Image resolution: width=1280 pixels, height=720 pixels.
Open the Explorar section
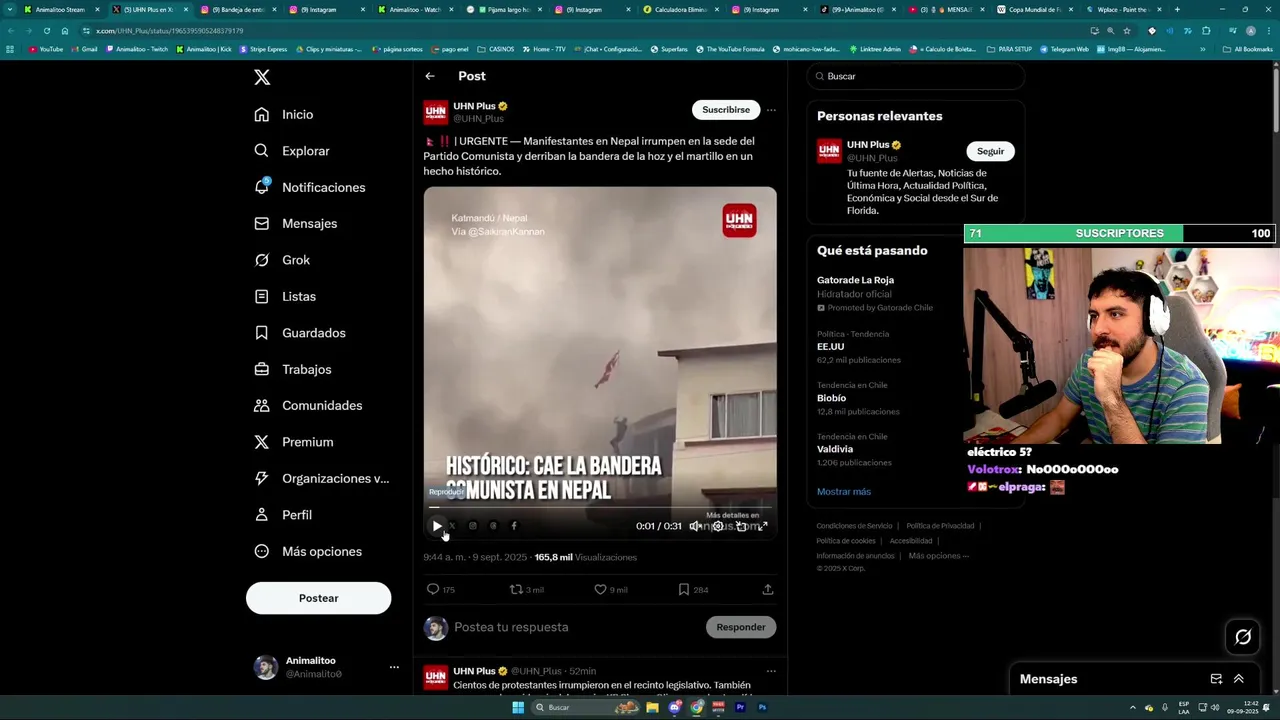coord(292,151)
